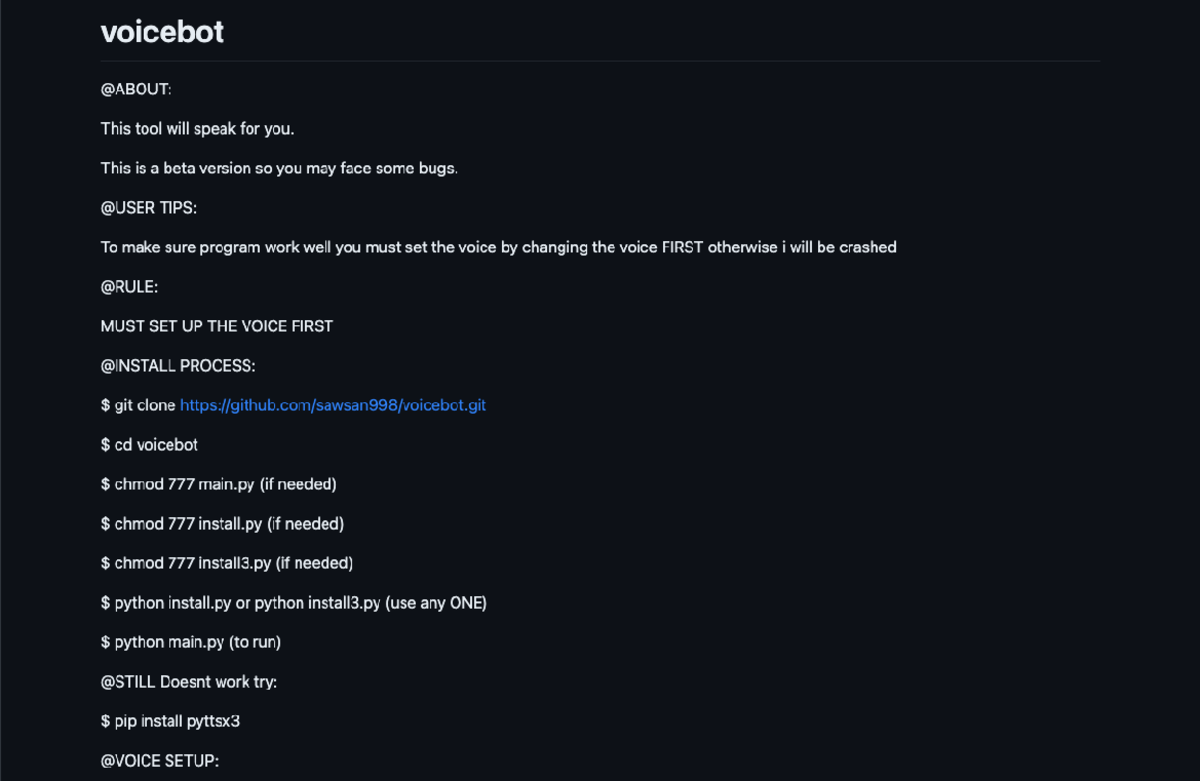Click the 'python main.py (to run)' line

191,642
